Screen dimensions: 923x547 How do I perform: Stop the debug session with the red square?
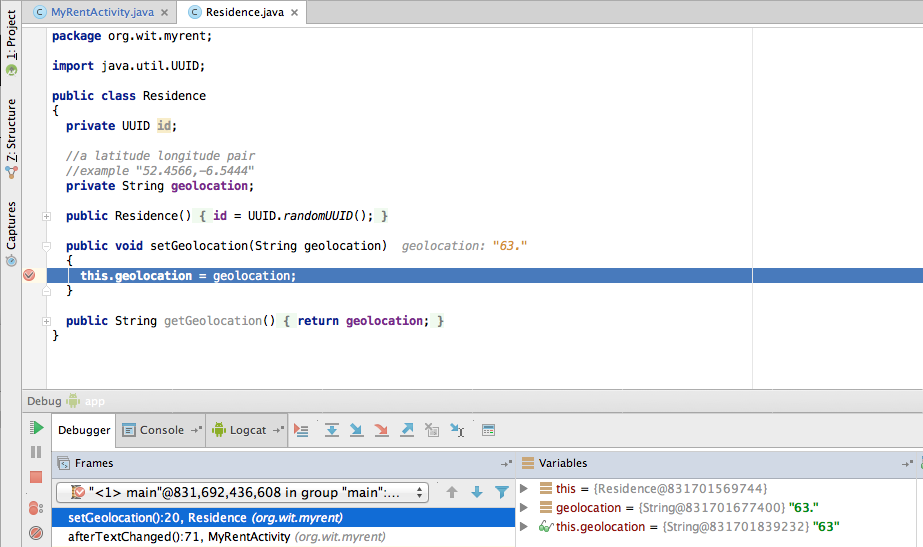coord(37,478)
